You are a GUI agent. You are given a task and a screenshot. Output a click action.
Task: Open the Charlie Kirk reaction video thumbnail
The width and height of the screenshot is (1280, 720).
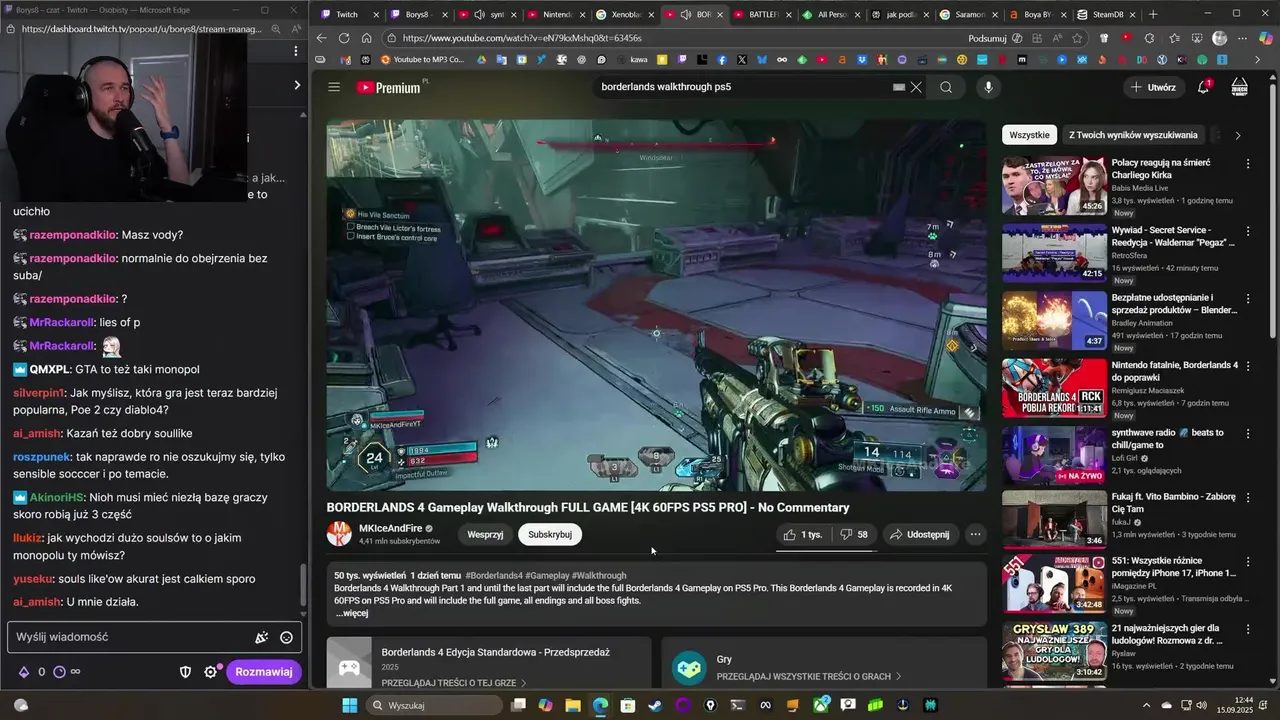pyautogui.click(x=1054, y=185)
